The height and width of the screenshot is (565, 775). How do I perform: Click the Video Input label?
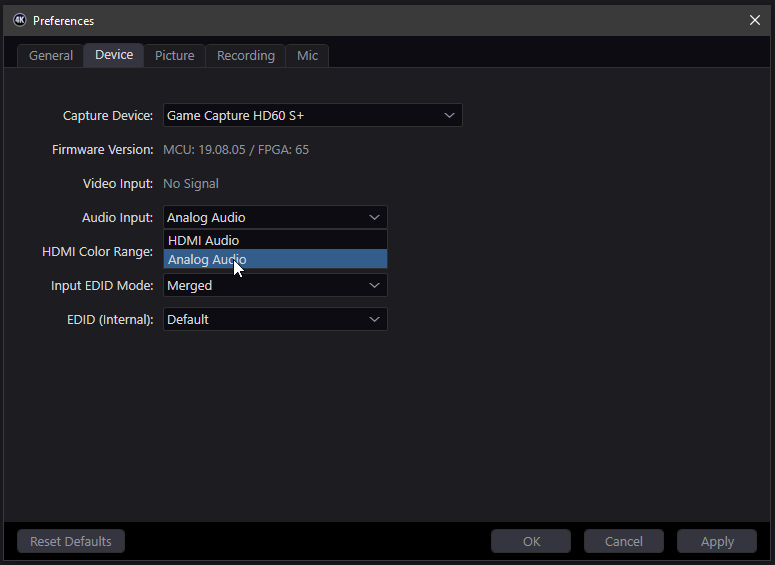(x=118, y=184)
